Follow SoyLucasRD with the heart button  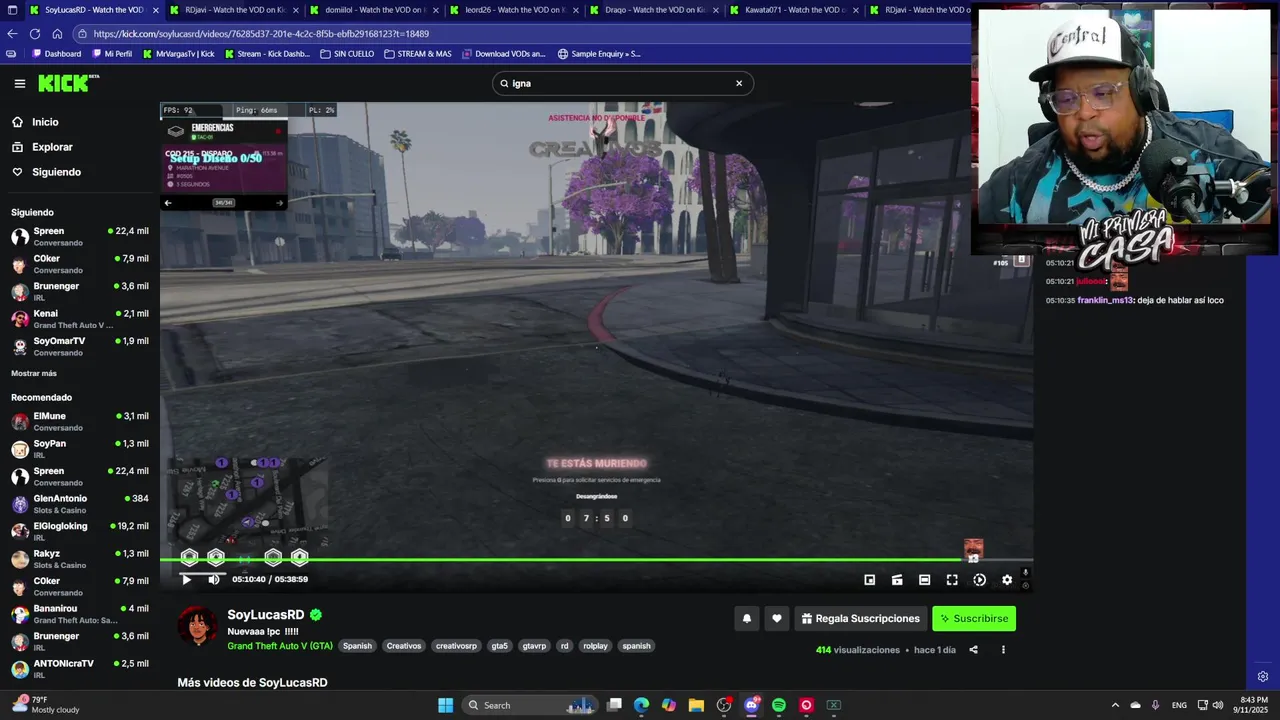point(777,619)
